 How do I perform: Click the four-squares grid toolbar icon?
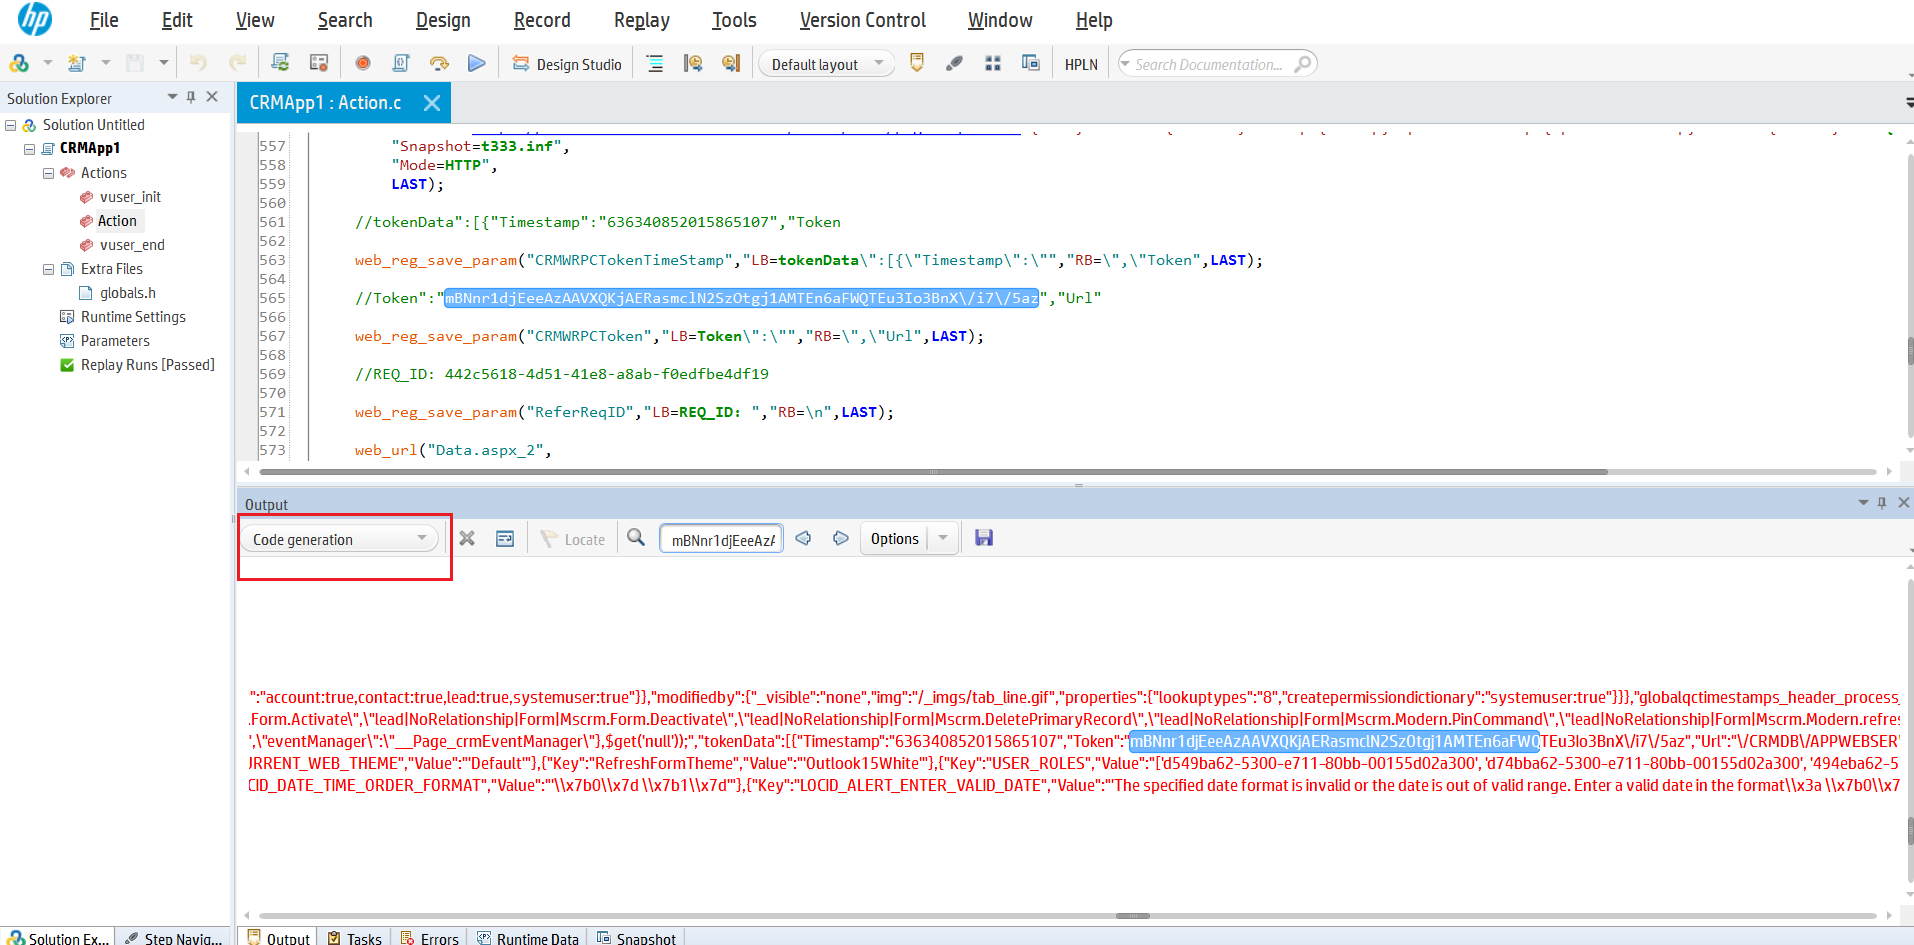[x=993, y=63]
